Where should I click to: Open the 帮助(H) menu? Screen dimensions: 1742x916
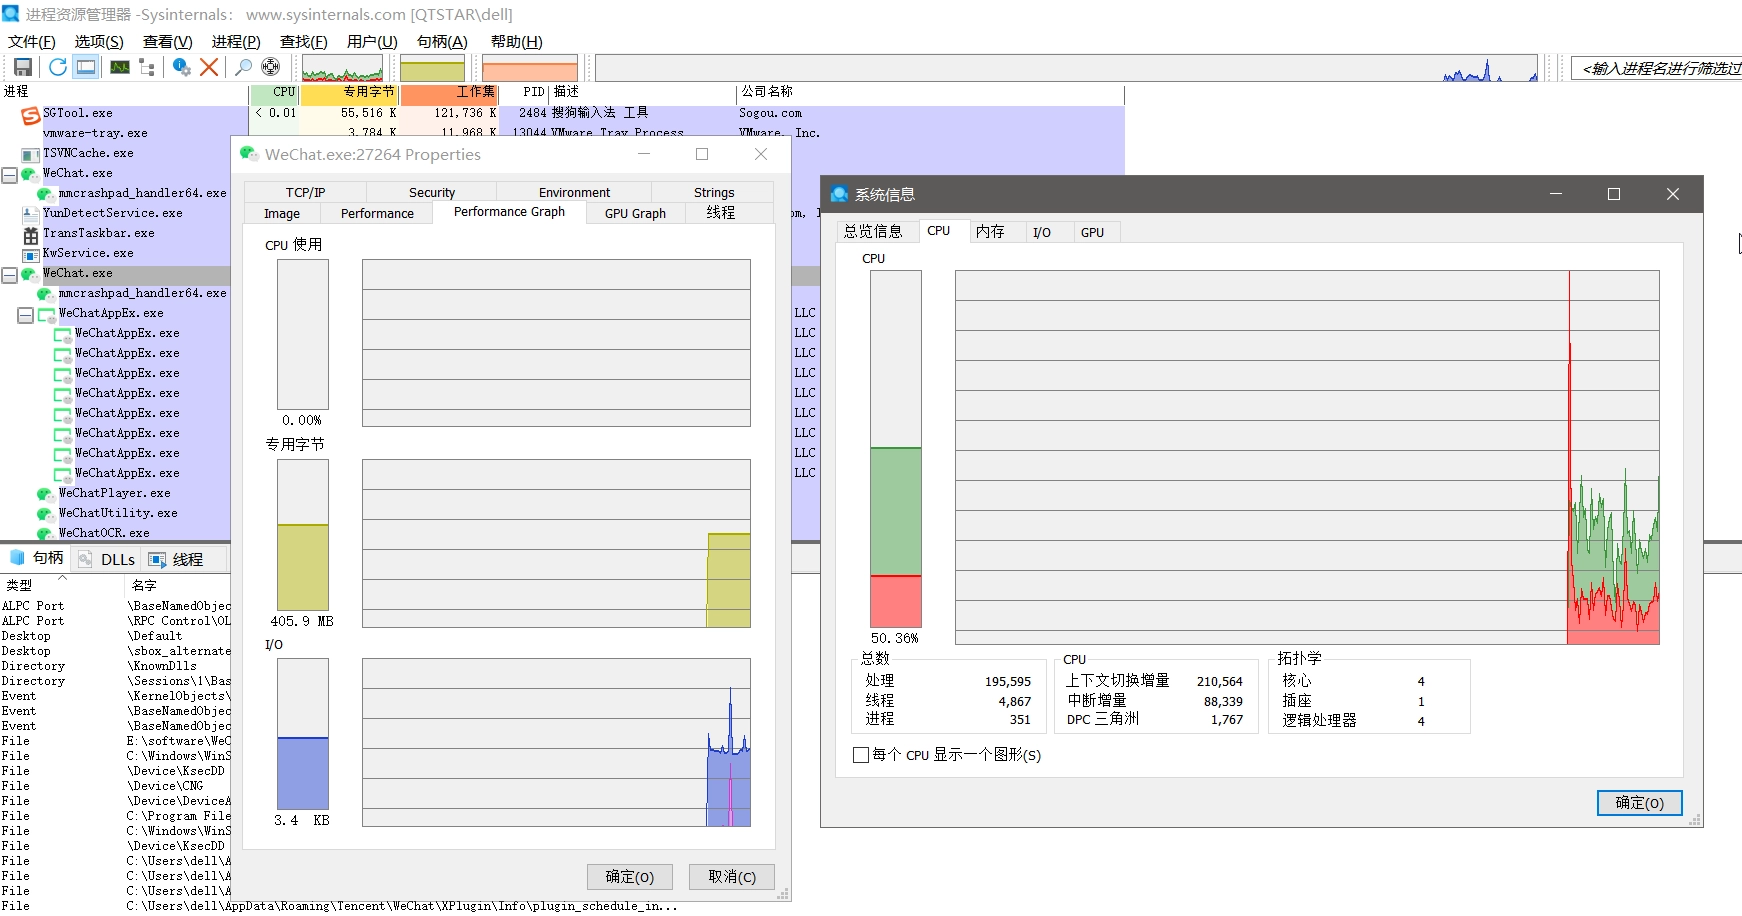[516, 41]
